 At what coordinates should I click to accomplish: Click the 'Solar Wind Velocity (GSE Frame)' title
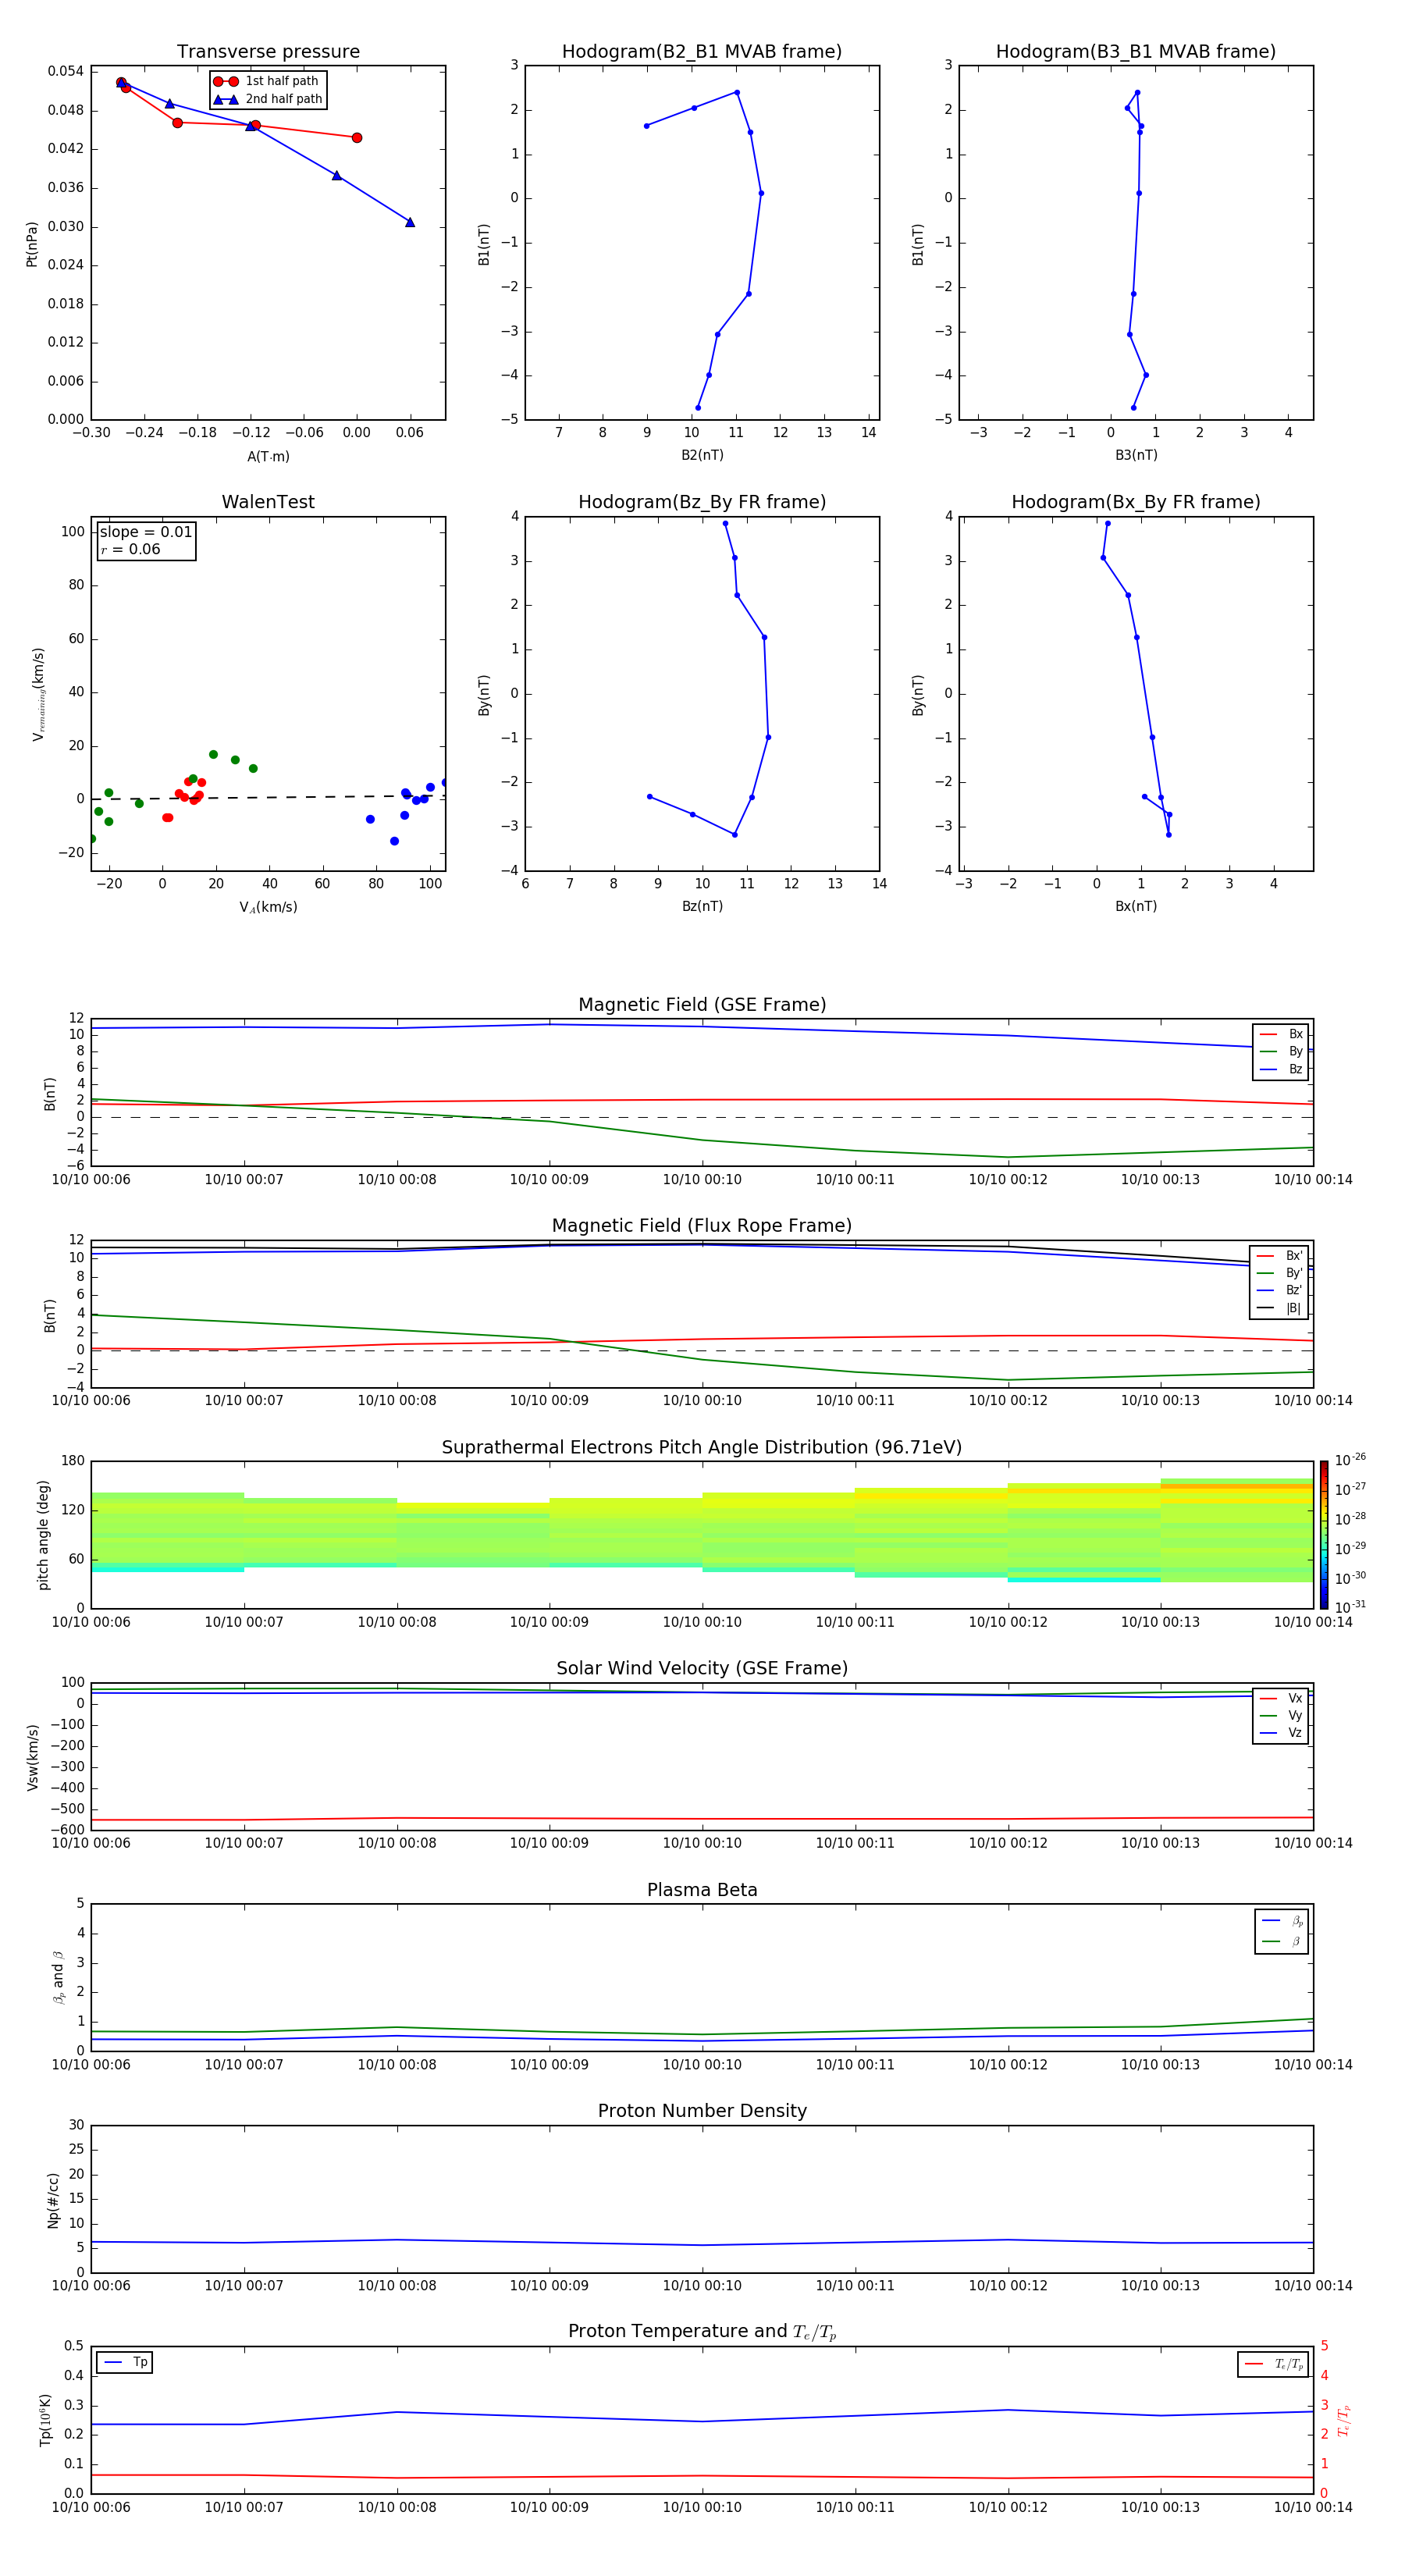[702, 1668]
